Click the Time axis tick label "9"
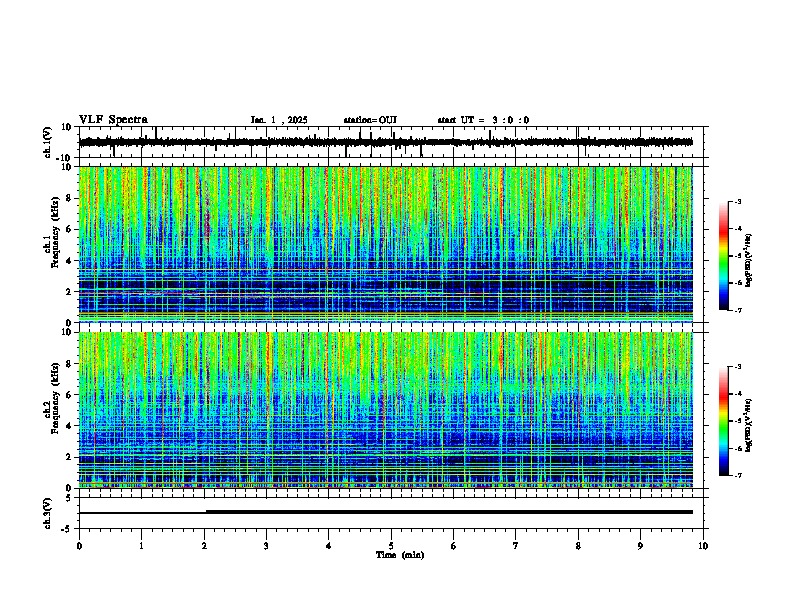The width and height of the screenshot is (792, 612). point(640,546)
